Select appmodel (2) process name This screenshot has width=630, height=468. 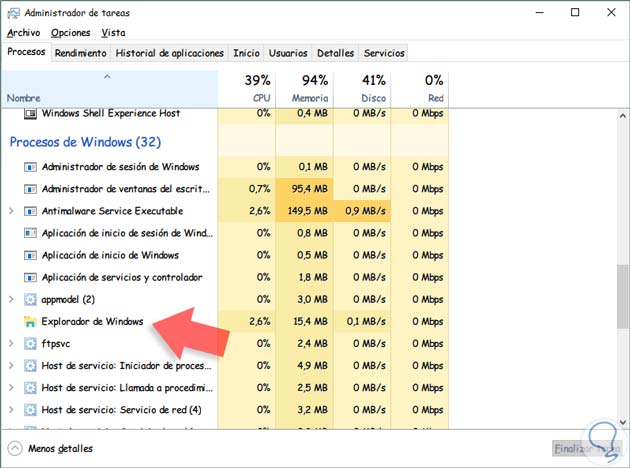coord(68,300)
